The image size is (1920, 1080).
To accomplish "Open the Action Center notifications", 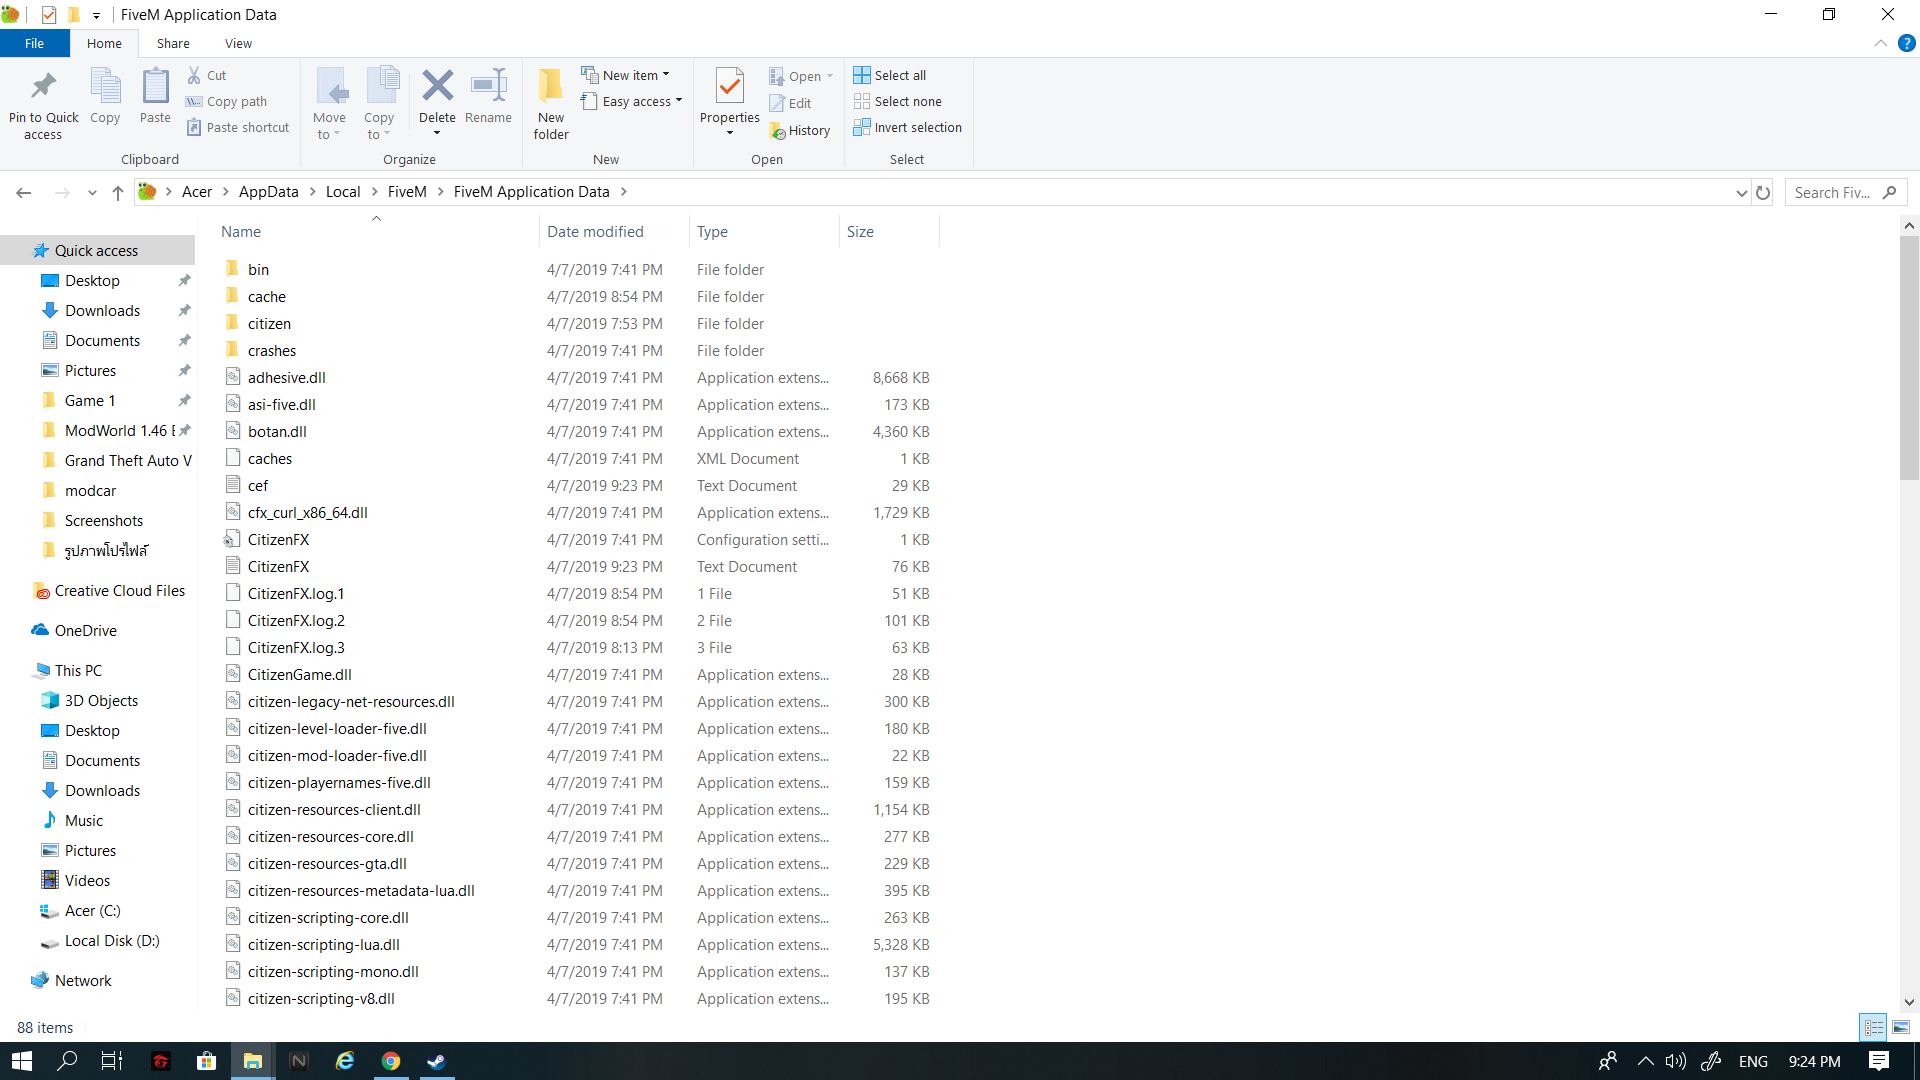I will click(1879, 1061).
